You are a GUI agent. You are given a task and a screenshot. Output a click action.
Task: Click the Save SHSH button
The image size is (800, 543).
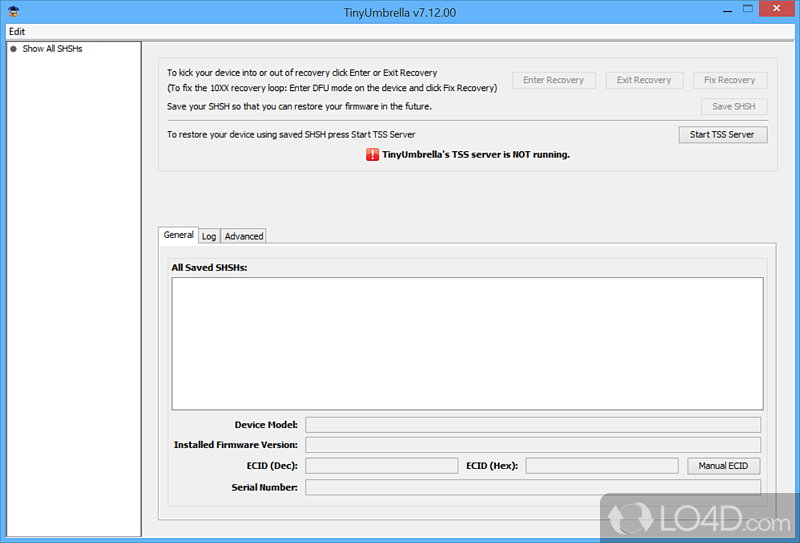[x=734, y=107]
